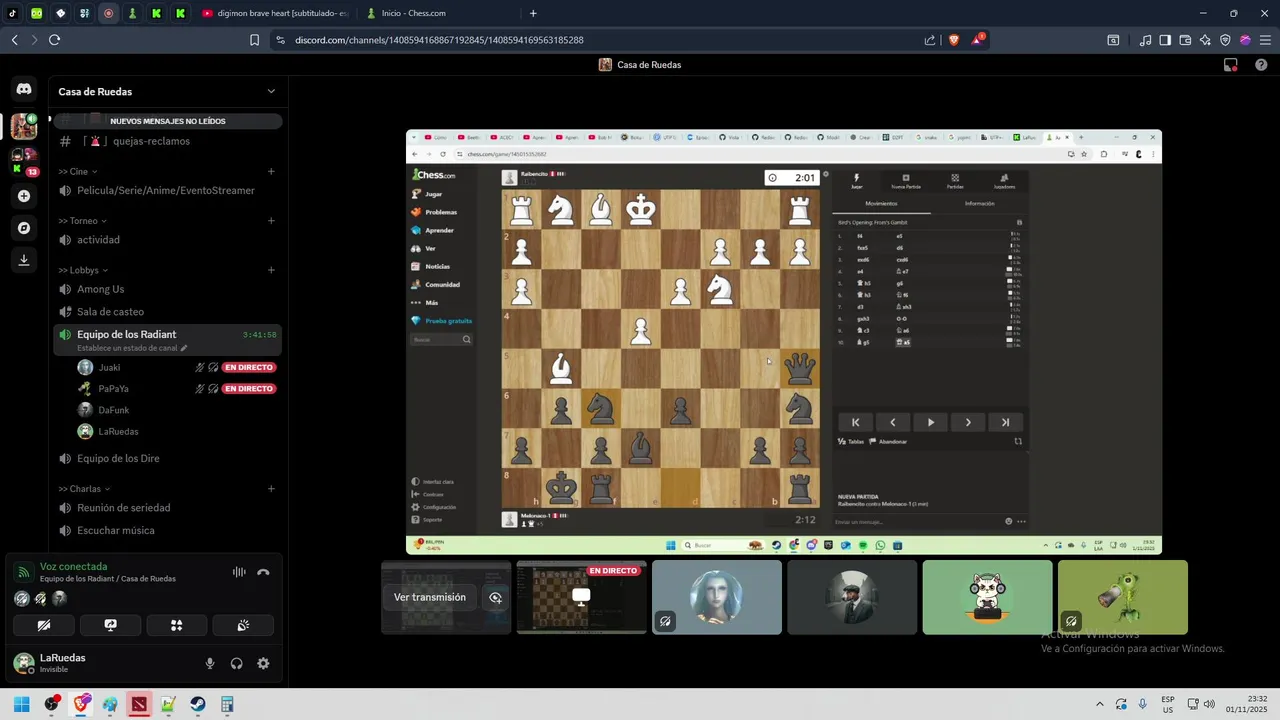1280x720 pixels.
Task: Create channel in Lobbys category
Action: 271,270
